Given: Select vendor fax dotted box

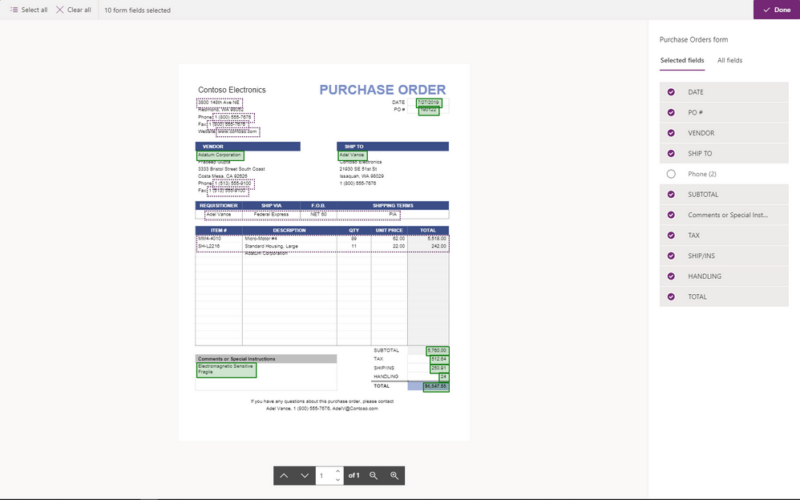Looking at the screenshot, I should click(228, 191).
